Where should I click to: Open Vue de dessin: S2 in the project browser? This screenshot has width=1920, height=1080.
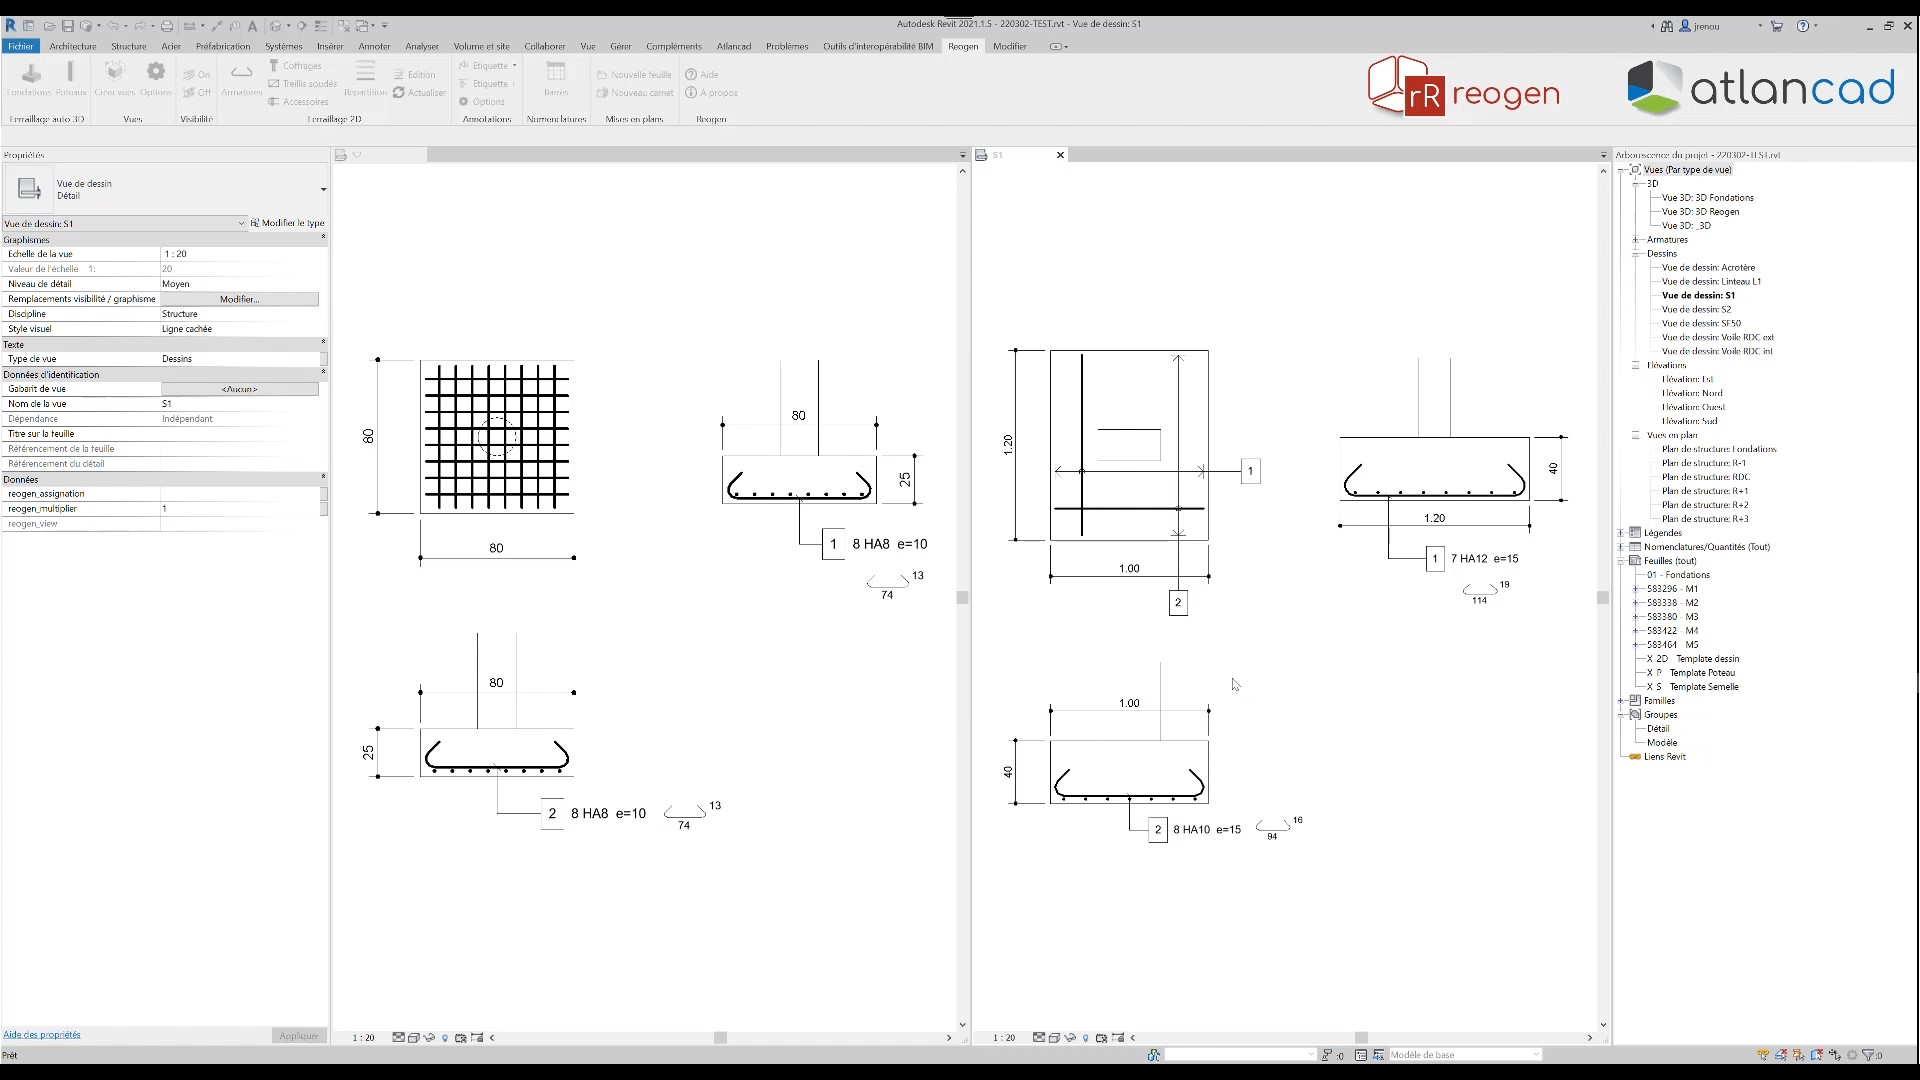pos(1696,309)
